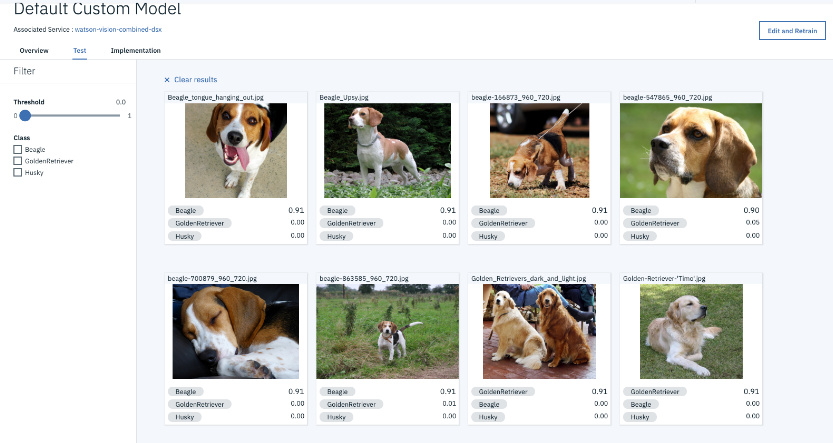This screenshot has height=443, width=833.
Task: Open the Implementation tab
Action: [x=135, y=50]
